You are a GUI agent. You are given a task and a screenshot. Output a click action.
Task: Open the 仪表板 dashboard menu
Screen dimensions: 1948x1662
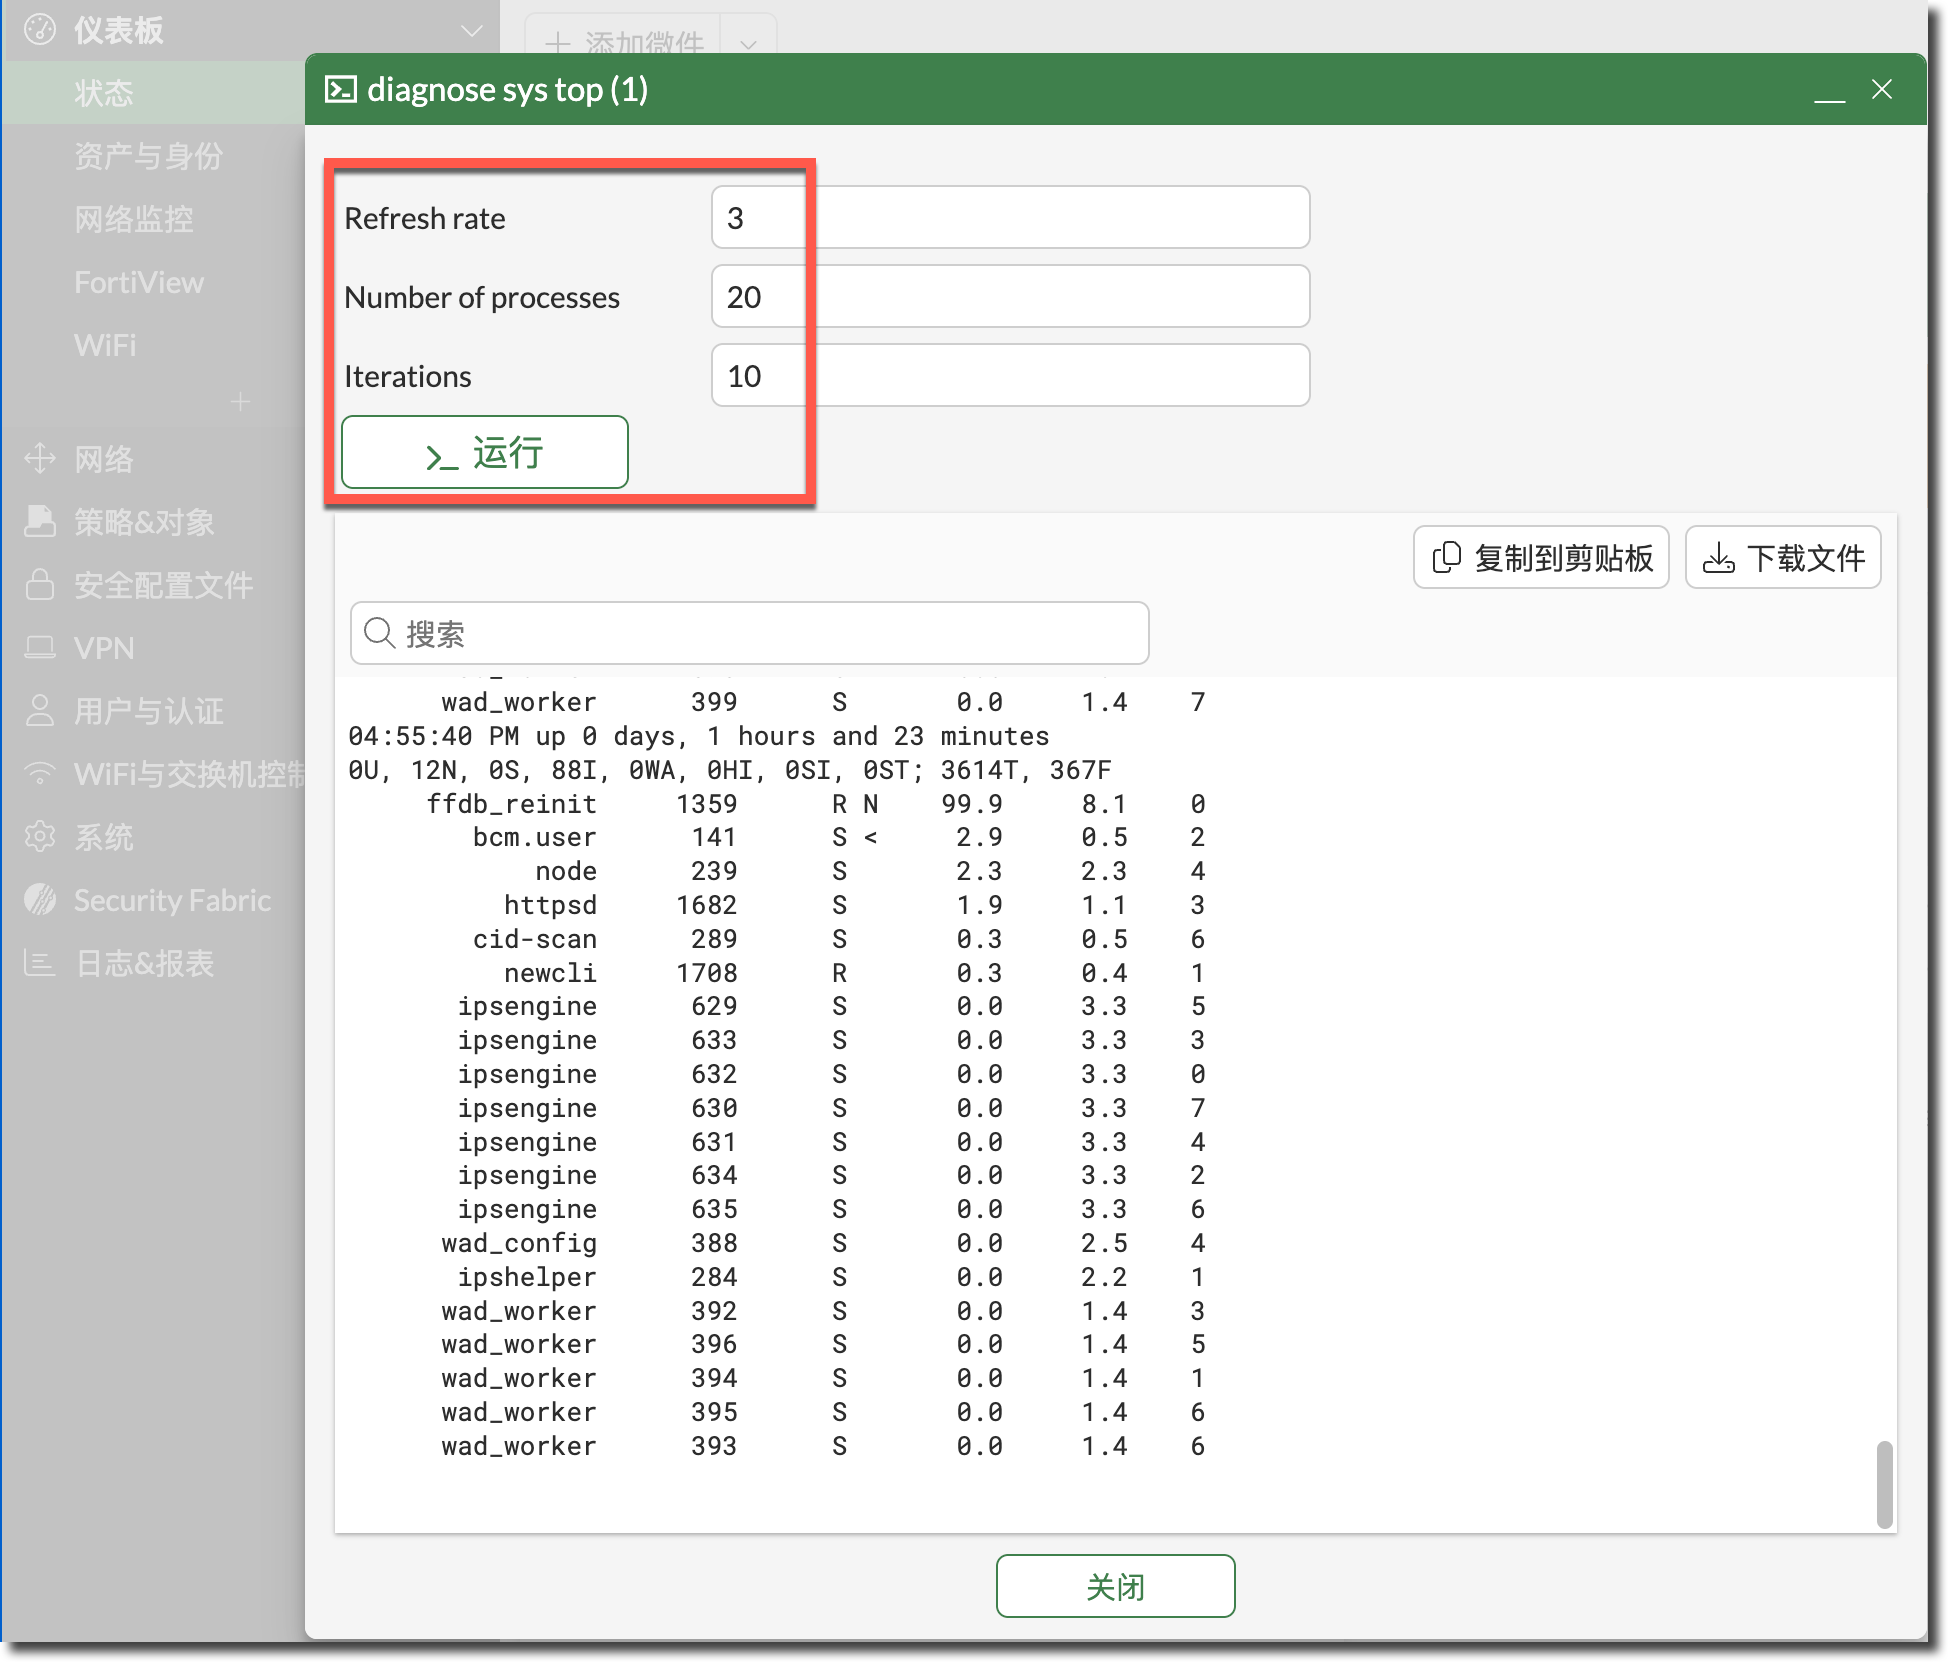(x=118, y=30)
